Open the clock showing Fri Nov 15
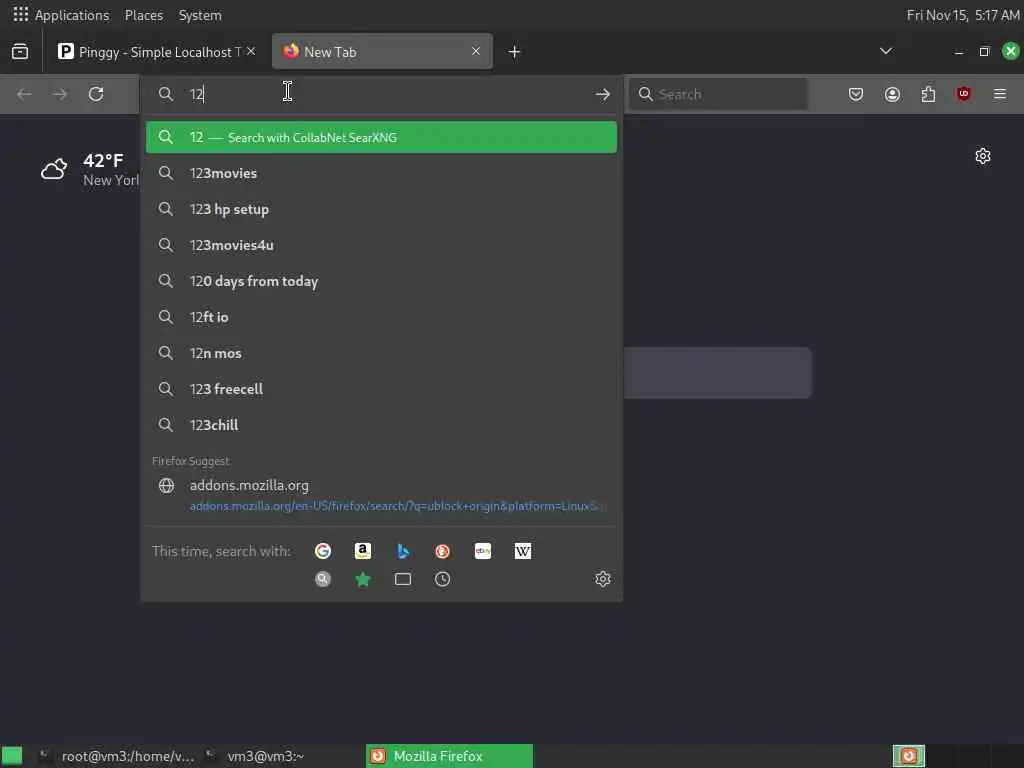 point(963,15)
